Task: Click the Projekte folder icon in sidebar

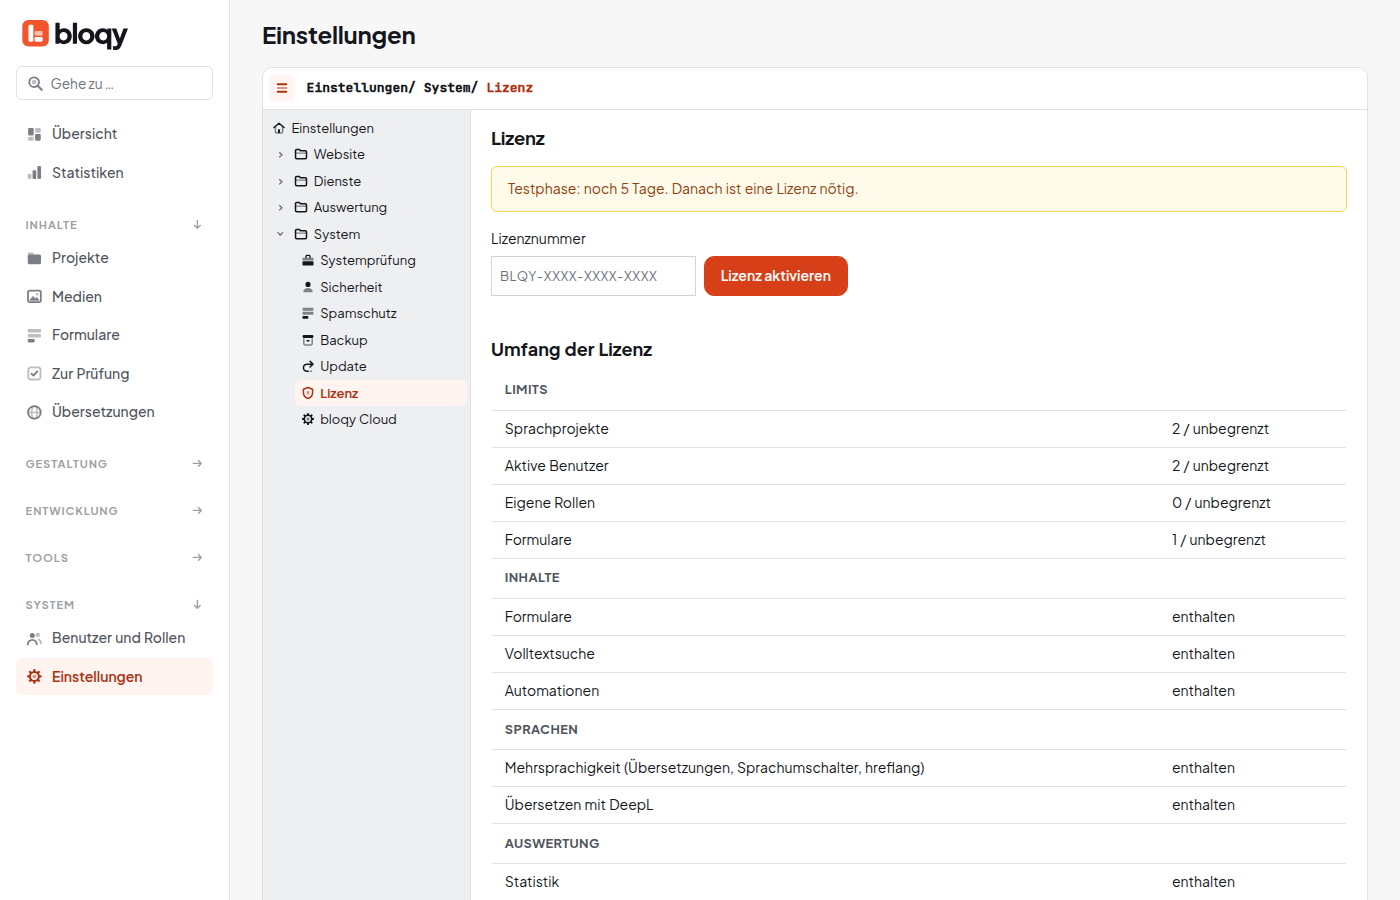Action: coord(34,258)
